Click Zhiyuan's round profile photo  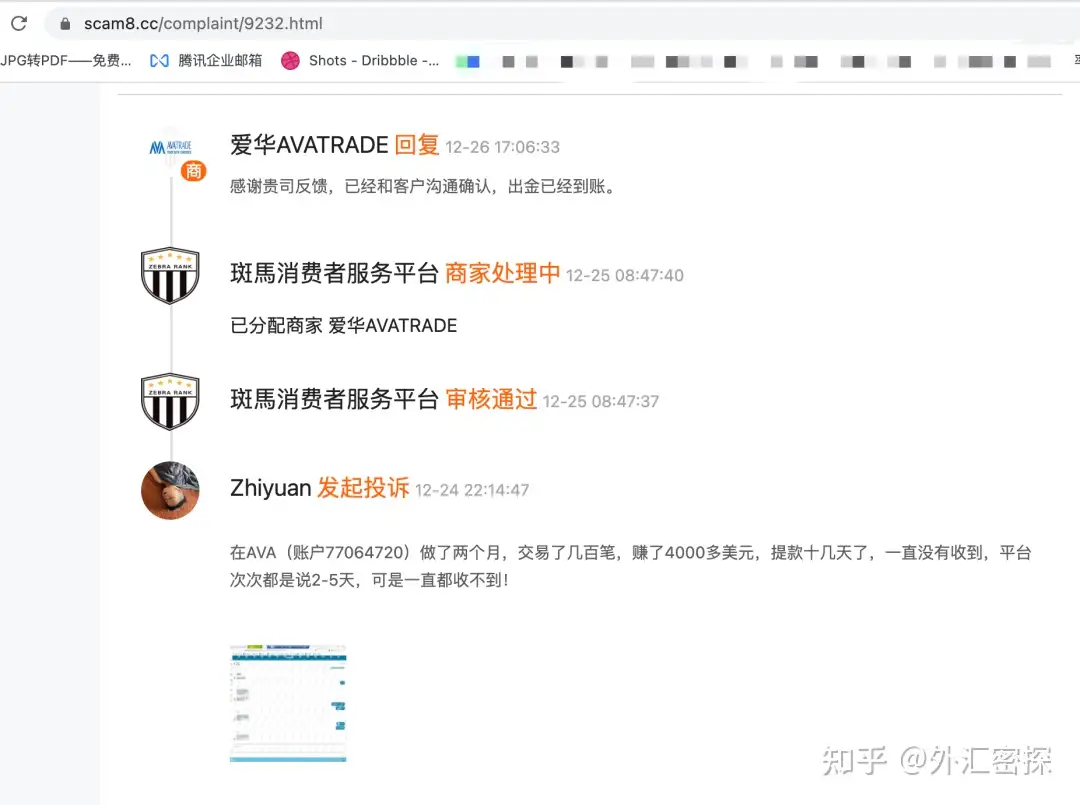point(170,490)
